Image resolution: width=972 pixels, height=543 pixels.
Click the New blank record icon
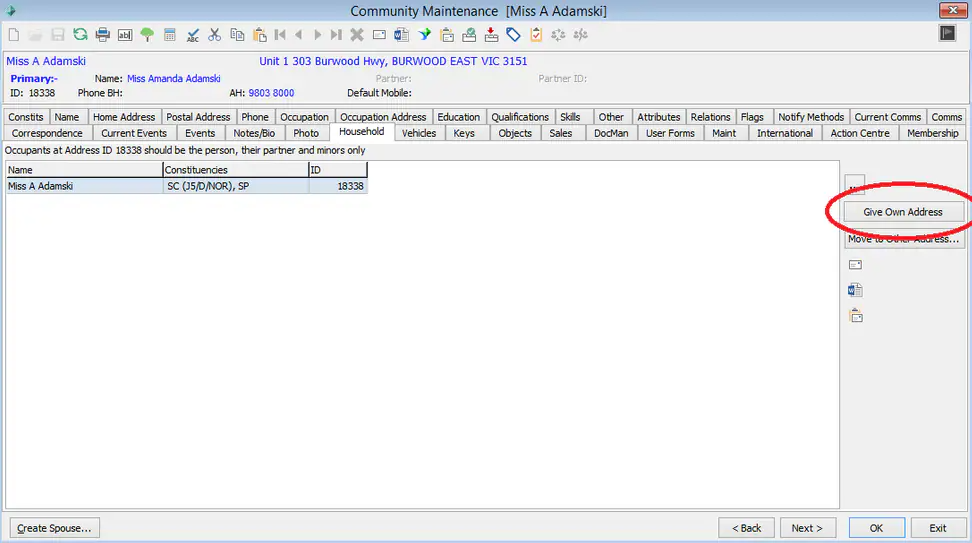click(x=14, y=35)
